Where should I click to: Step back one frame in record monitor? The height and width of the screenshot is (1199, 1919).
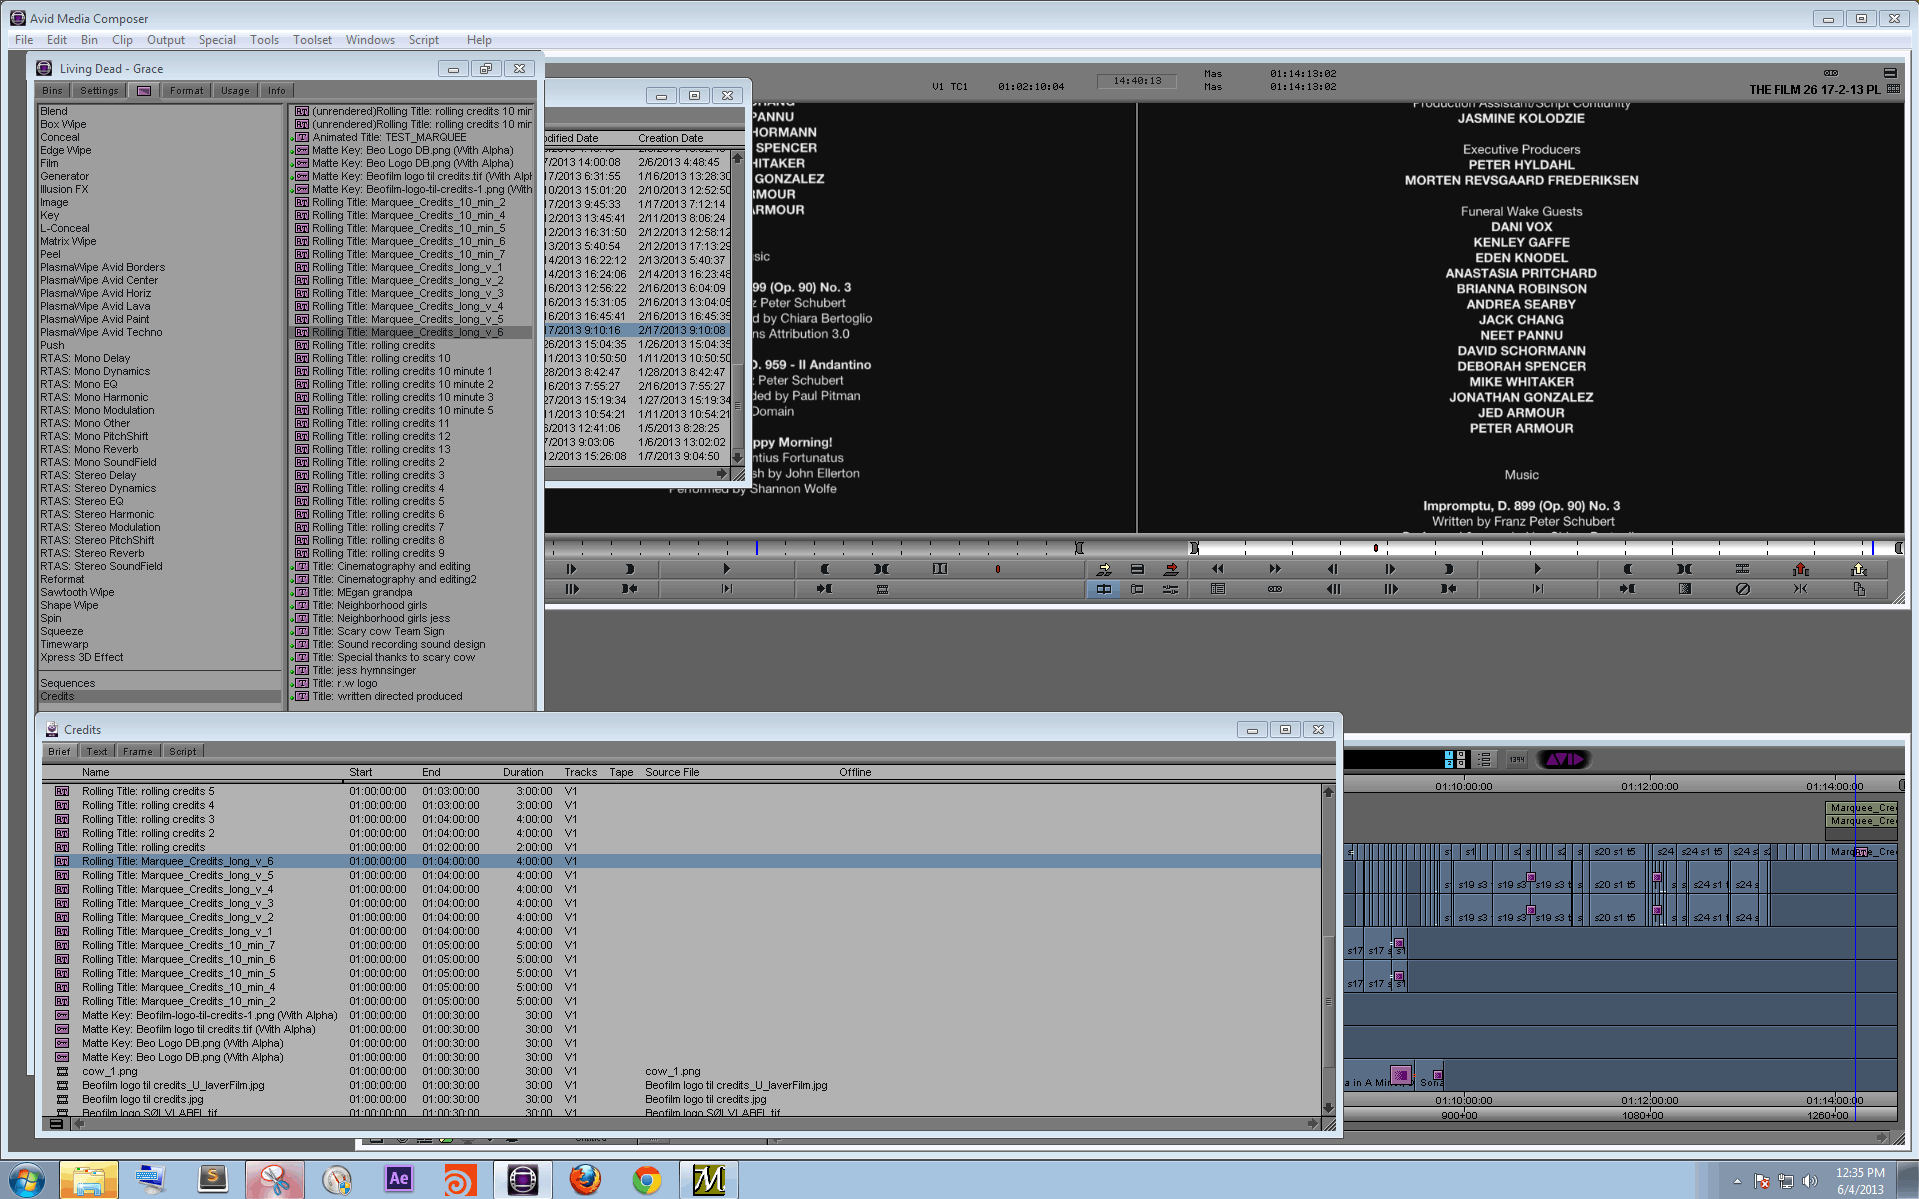[1332, 569]
